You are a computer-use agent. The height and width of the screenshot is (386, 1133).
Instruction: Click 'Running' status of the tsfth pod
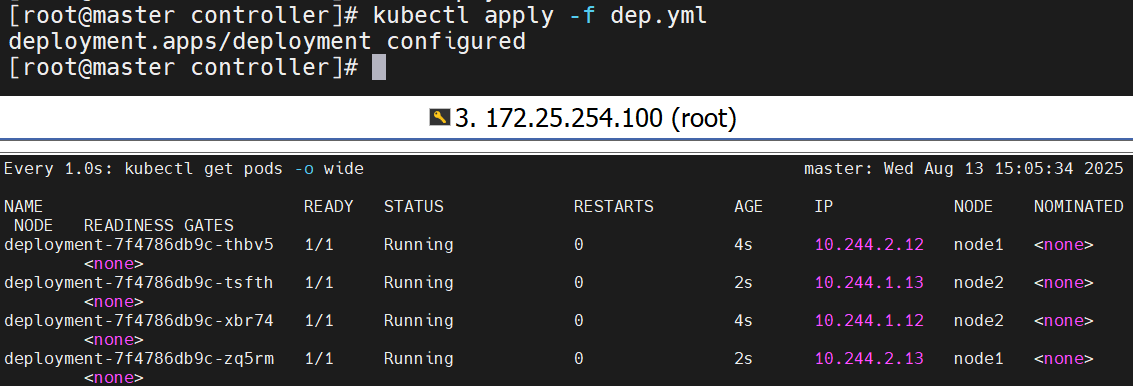pos(418,283)
